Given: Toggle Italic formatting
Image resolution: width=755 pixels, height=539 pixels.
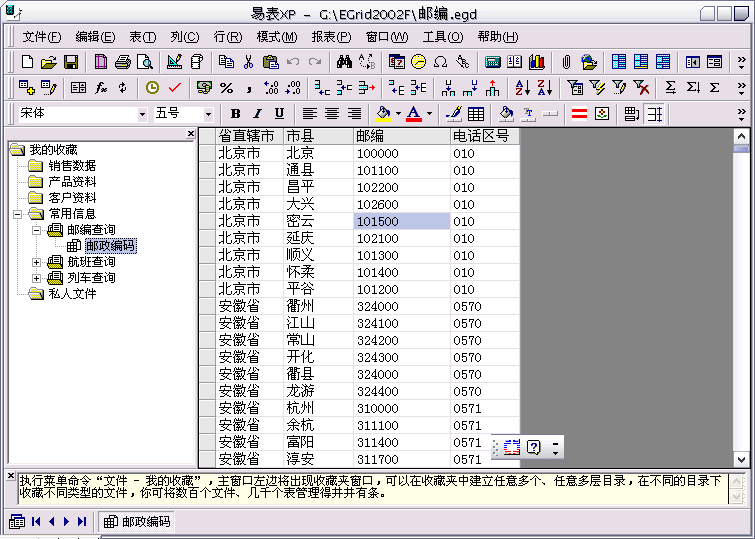Looking at the screenshot, I should 258,114.
